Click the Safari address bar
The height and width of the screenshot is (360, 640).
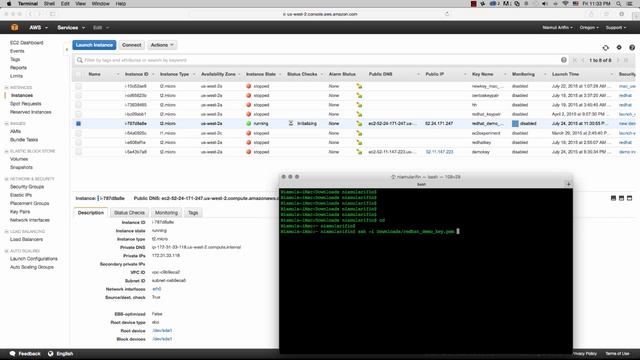click(x=320, y=14)
